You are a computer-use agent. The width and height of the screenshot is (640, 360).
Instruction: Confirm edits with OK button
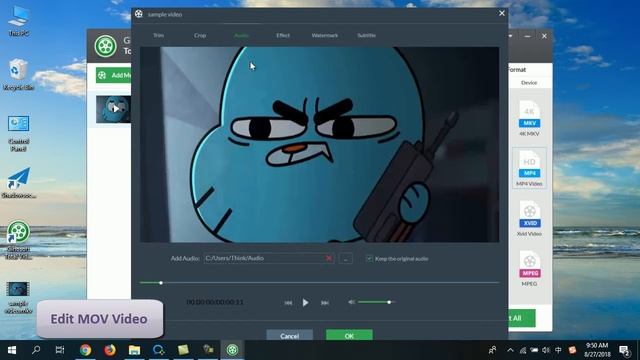(349, 335)
